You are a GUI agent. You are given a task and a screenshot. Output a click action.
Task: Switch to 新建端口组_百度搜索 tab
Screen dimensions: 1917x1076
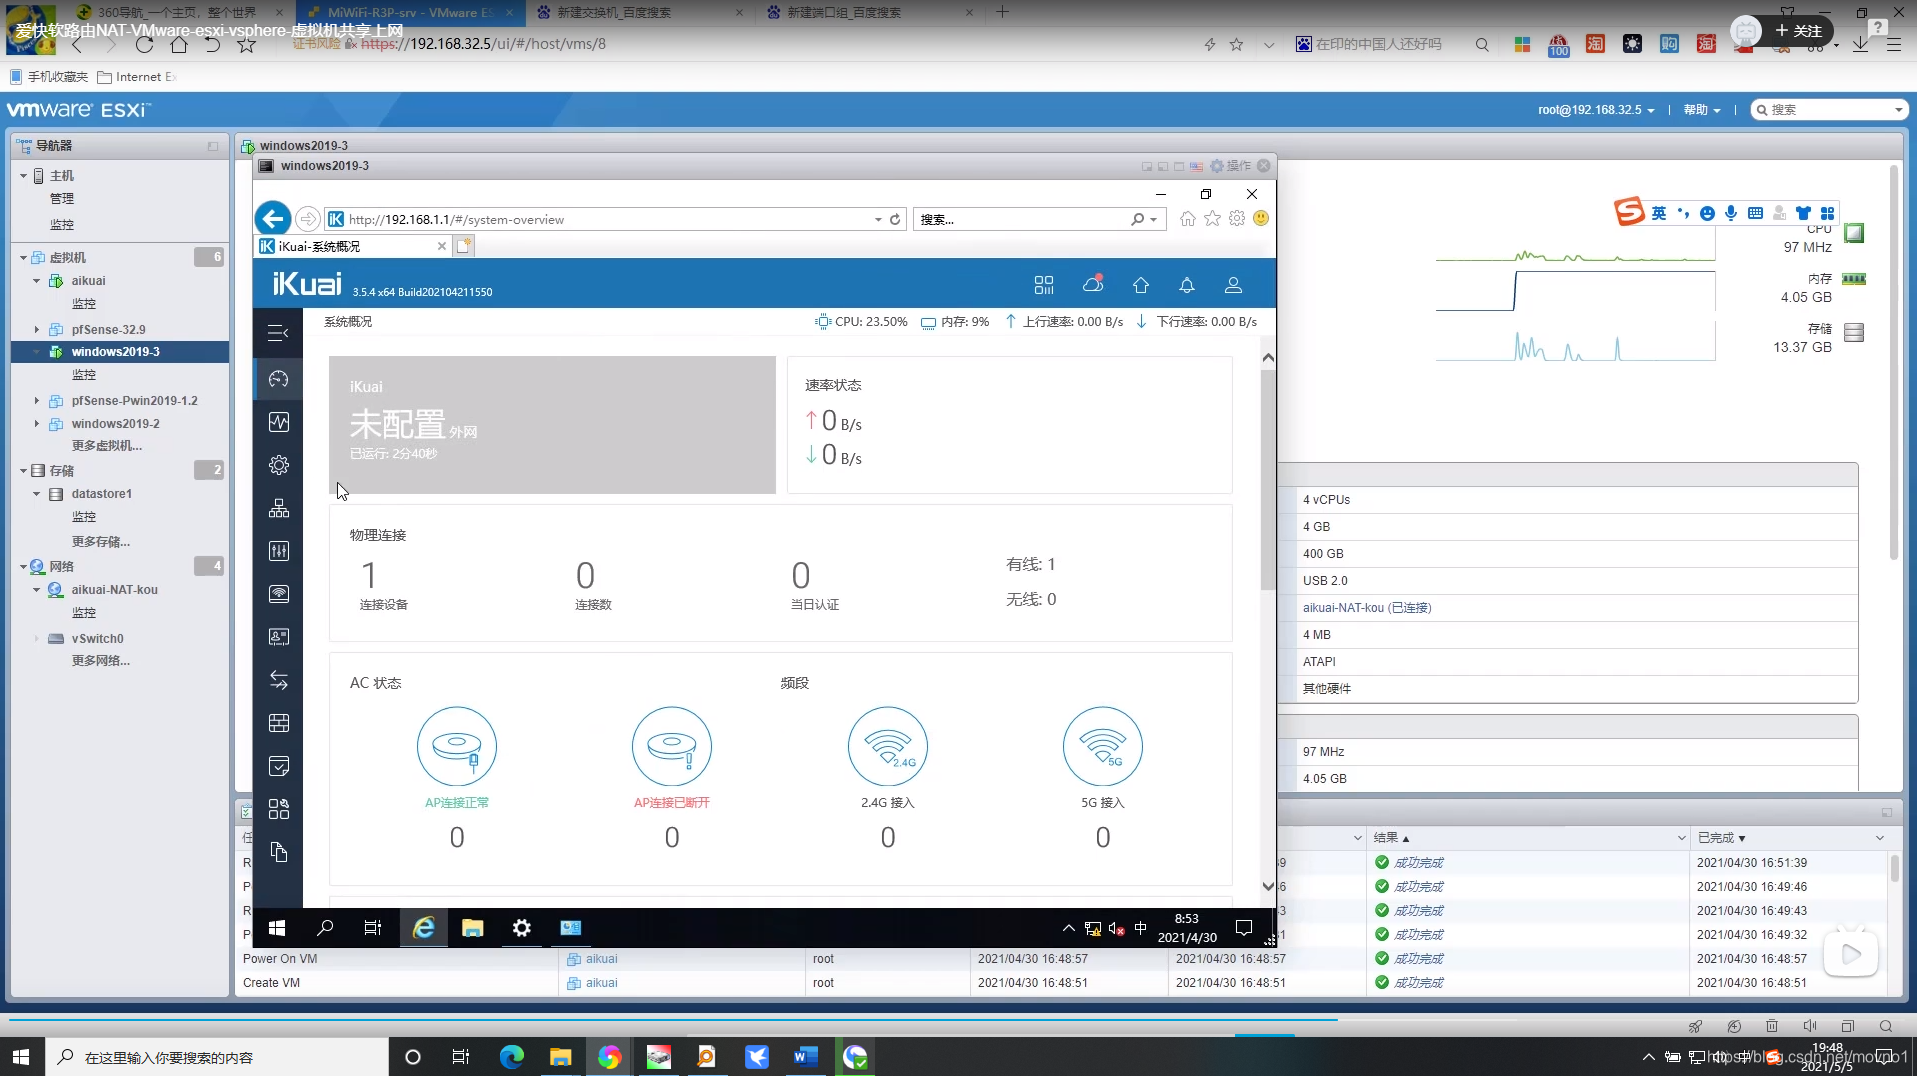(872, 13)
